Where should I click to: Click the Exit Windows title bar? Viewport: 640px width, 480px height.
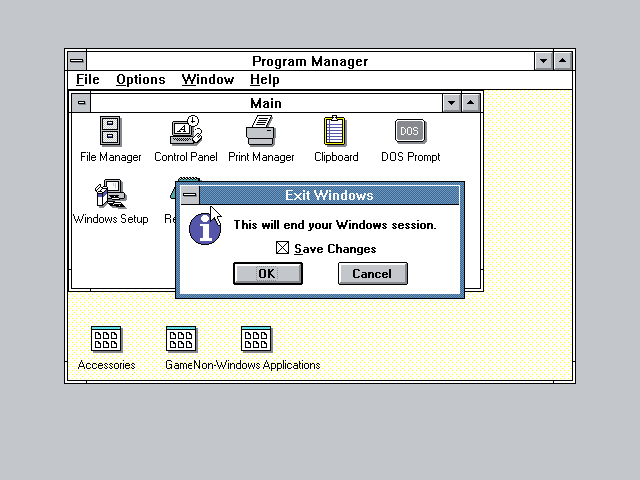pos(329,195)
